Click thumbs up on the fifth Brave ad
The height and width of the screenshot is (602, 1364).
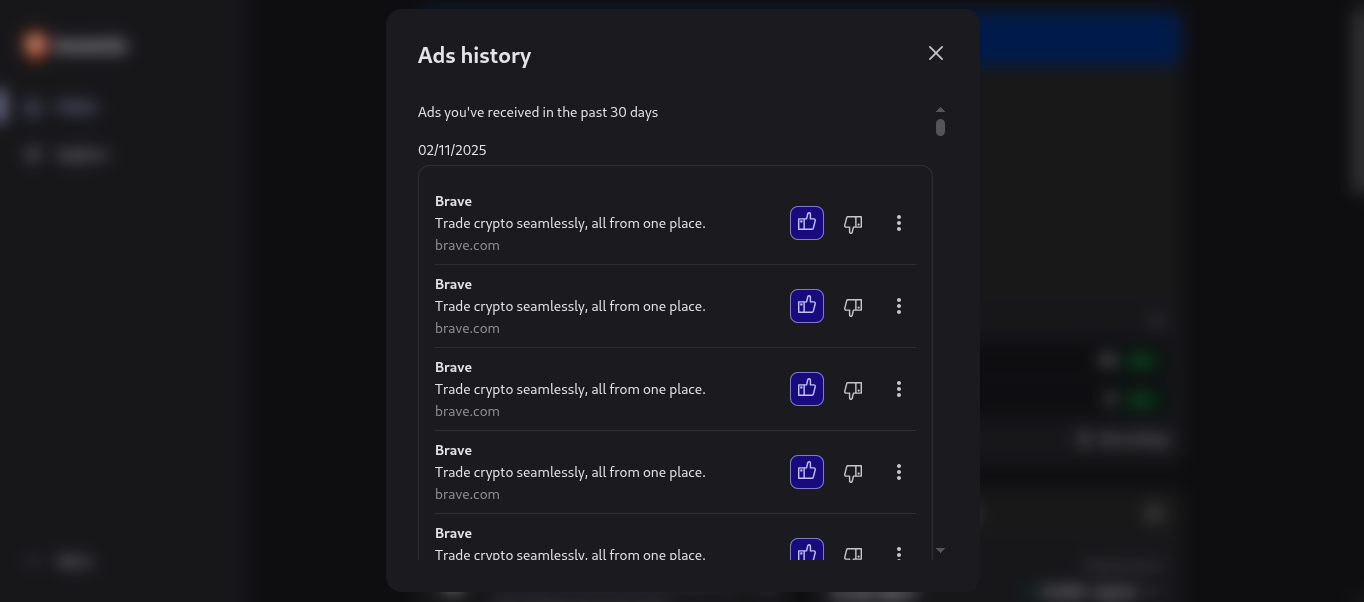807,551
